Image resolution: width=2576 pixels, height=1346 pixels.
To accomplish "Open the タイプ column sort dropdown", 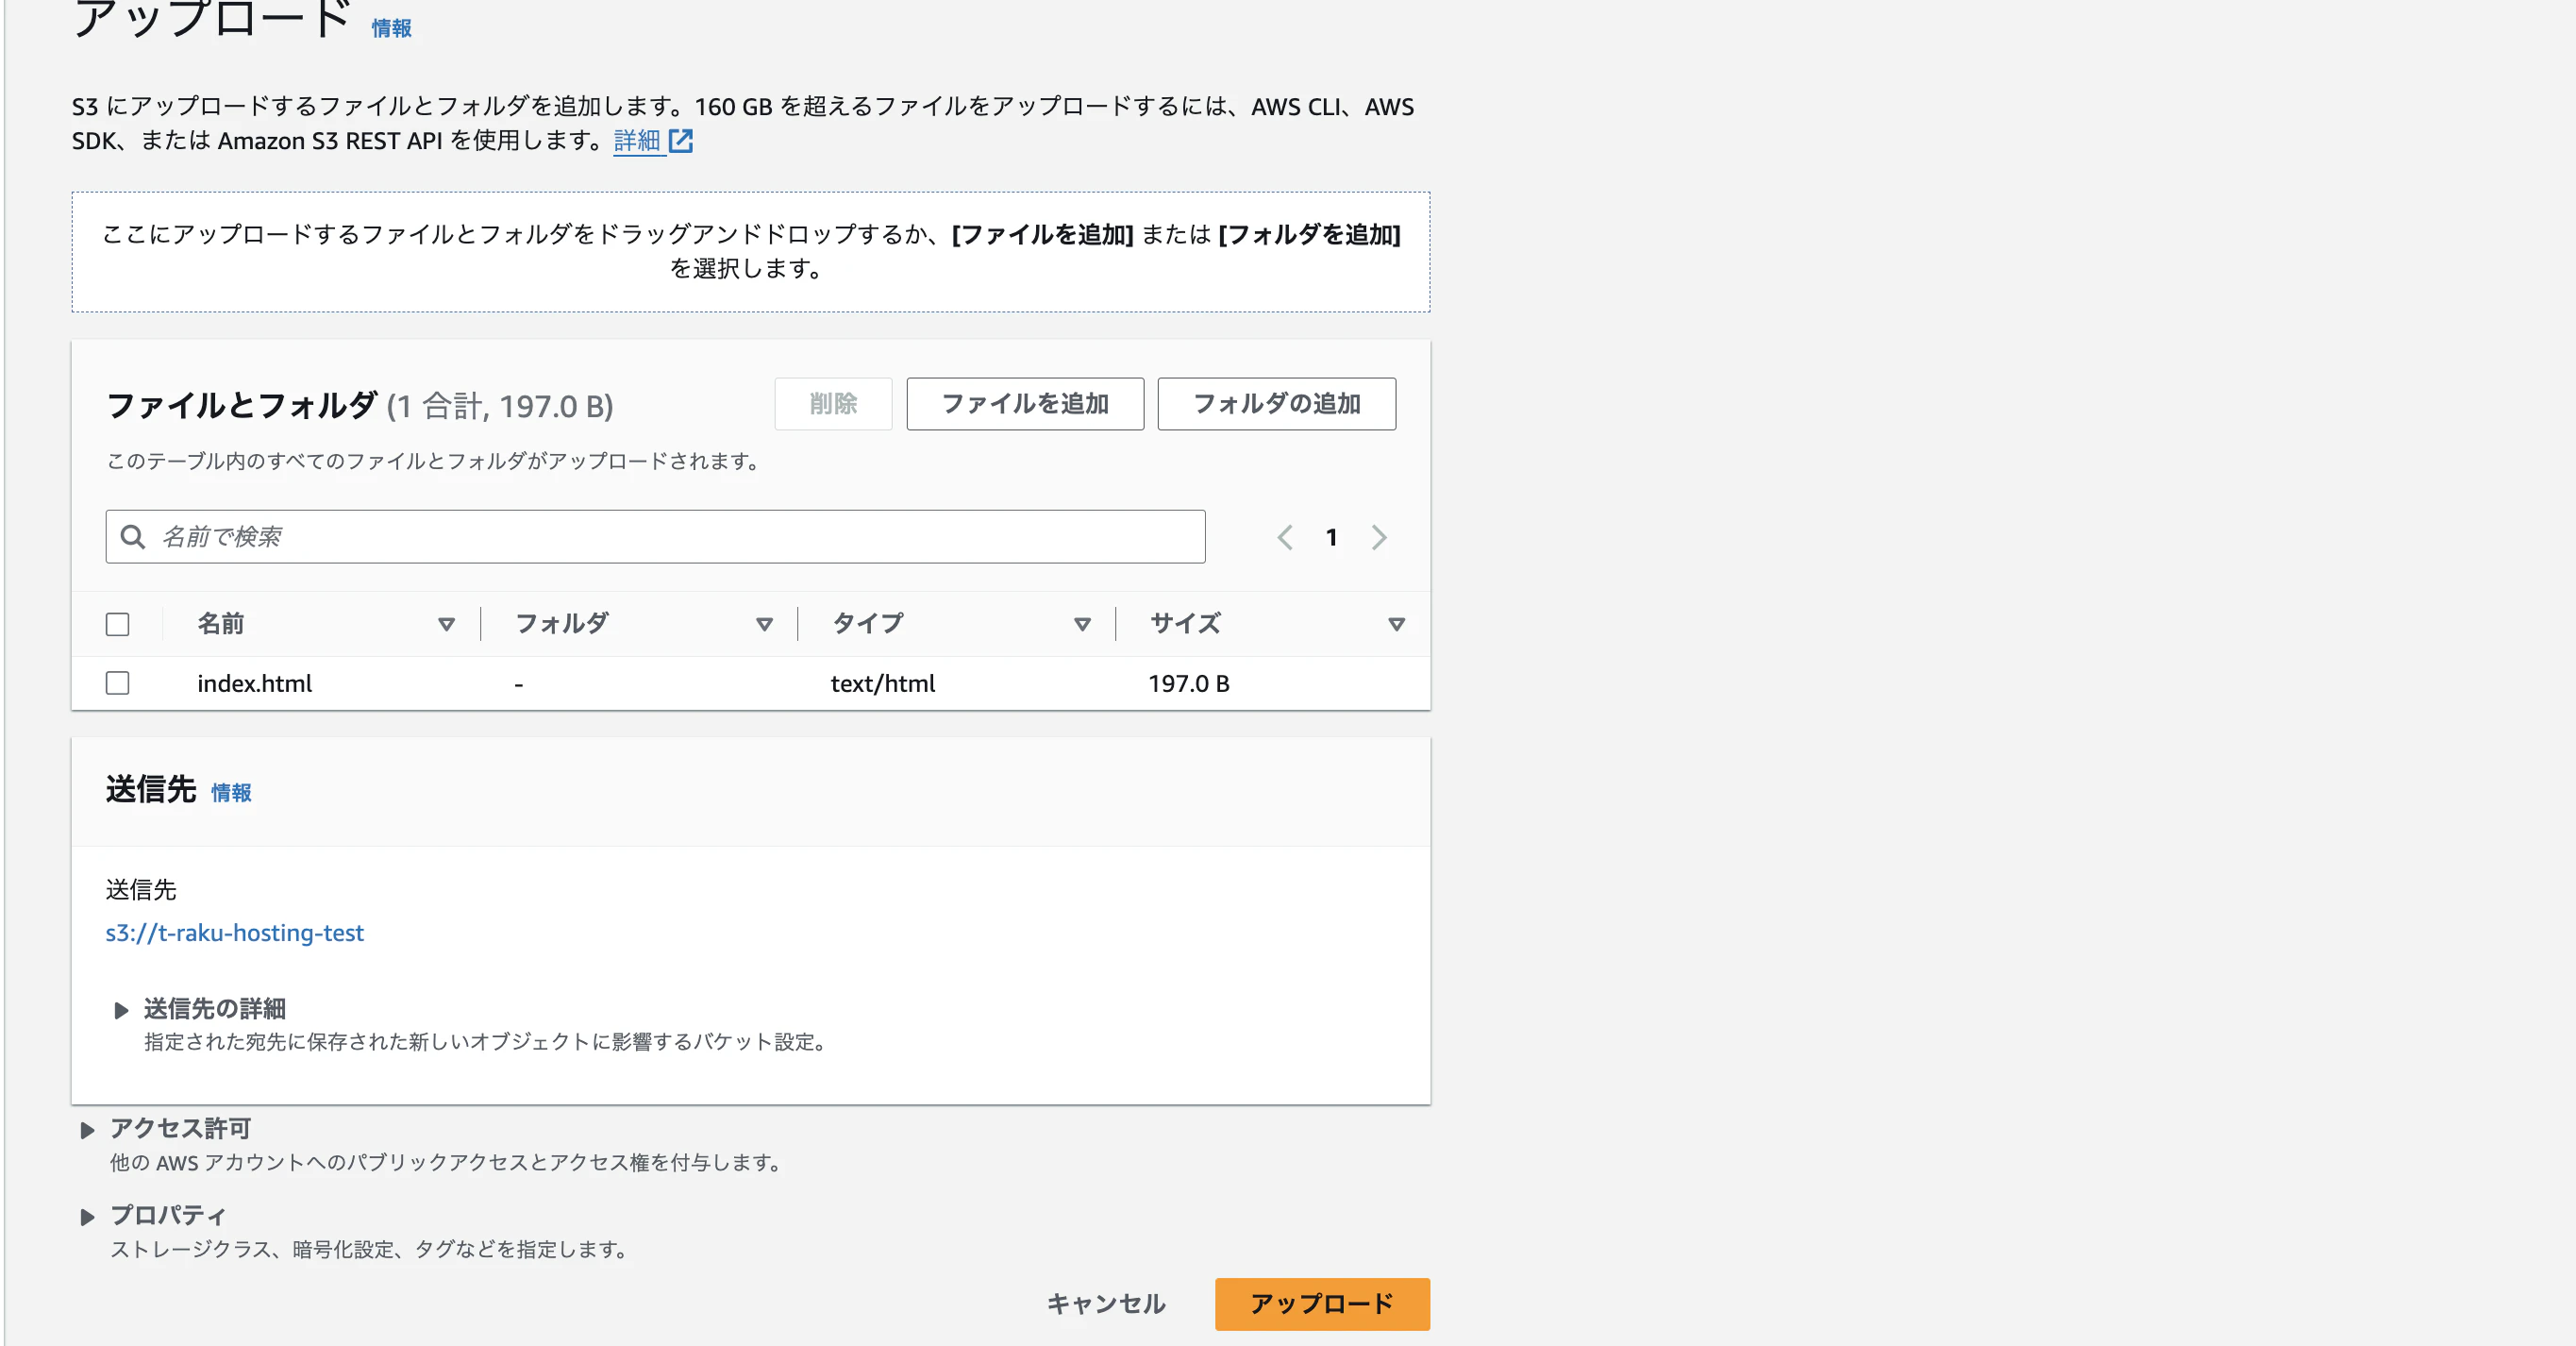I will click(x=1083, y=624).
